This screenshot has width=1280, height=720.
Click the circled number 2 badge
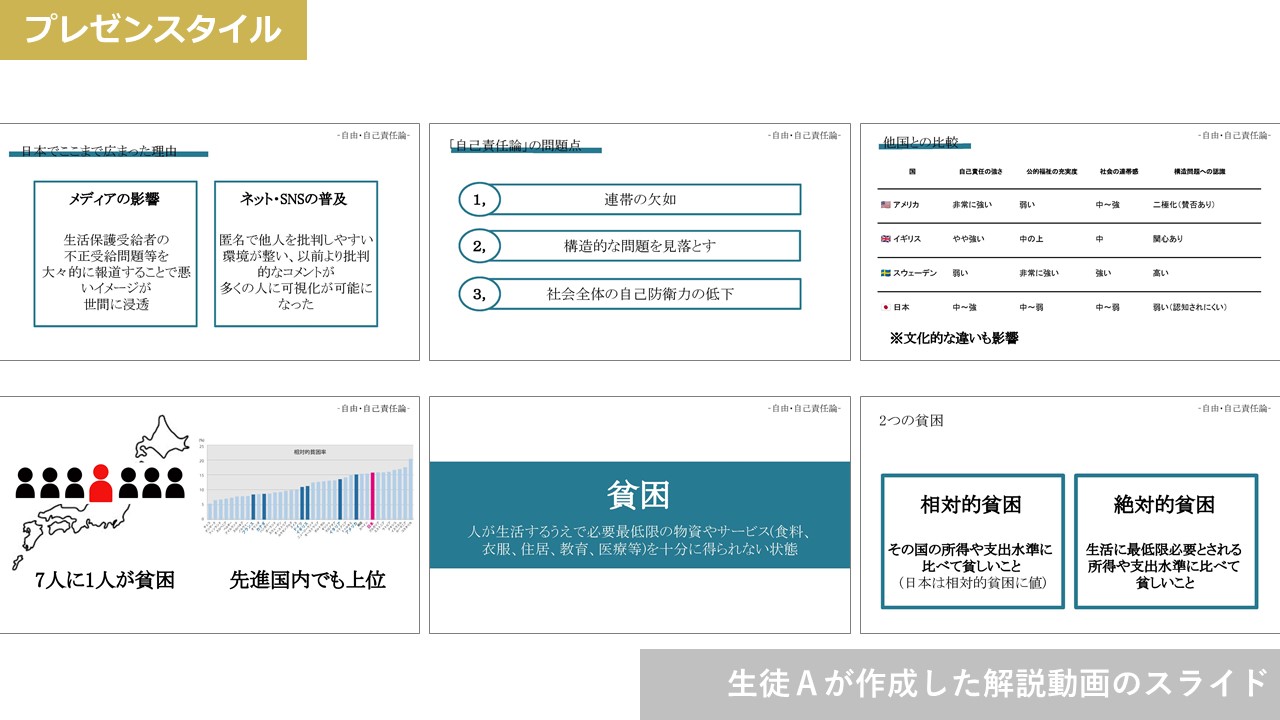pos(479,246)
